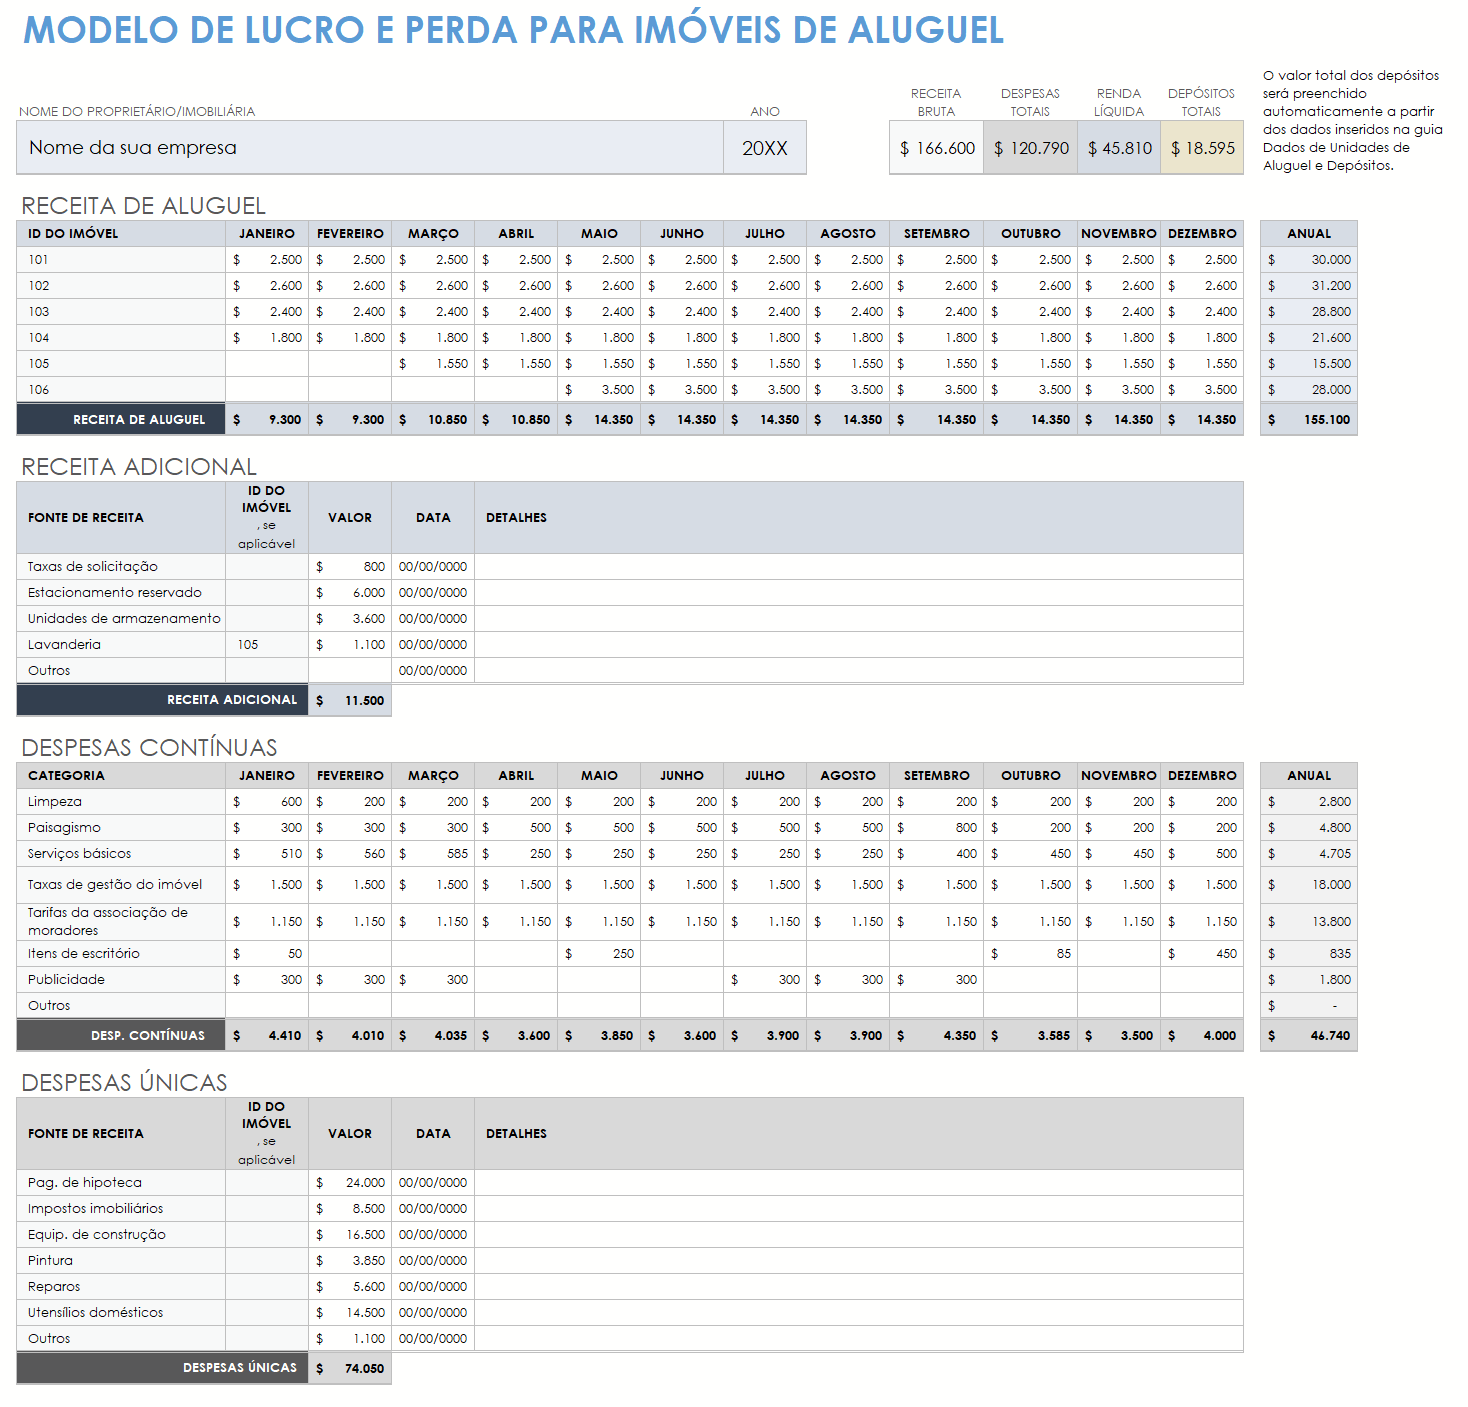Click the mortgage payment value 24.000
1468x1407 pixels.
pyautogui.click(x=350, y=1183)
